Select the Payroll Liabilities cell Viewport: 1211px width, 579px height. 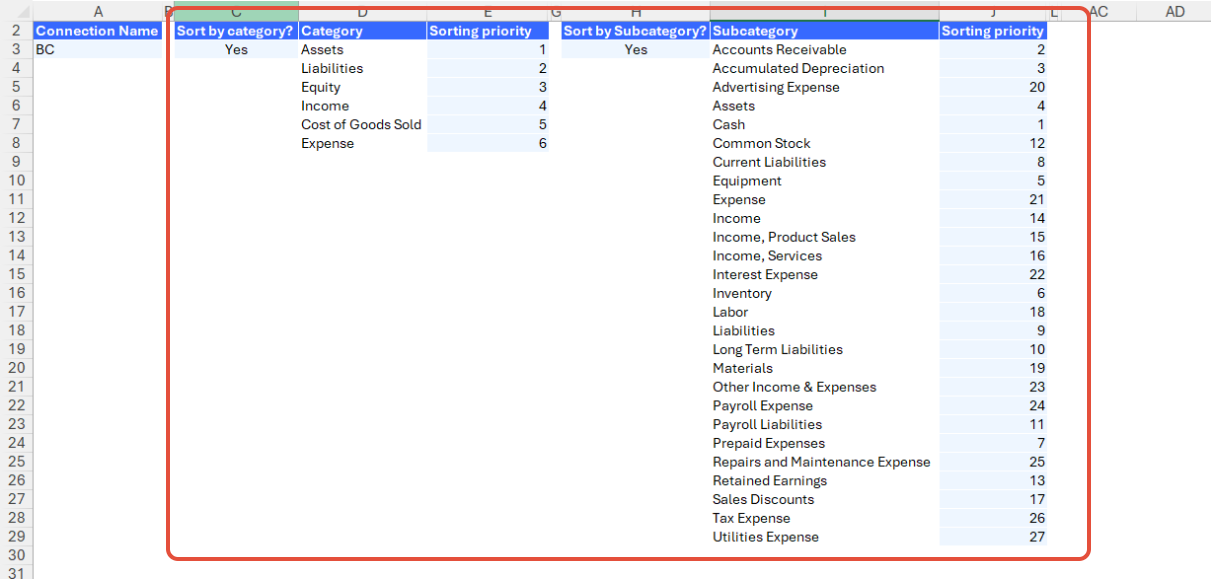(824, 424)
